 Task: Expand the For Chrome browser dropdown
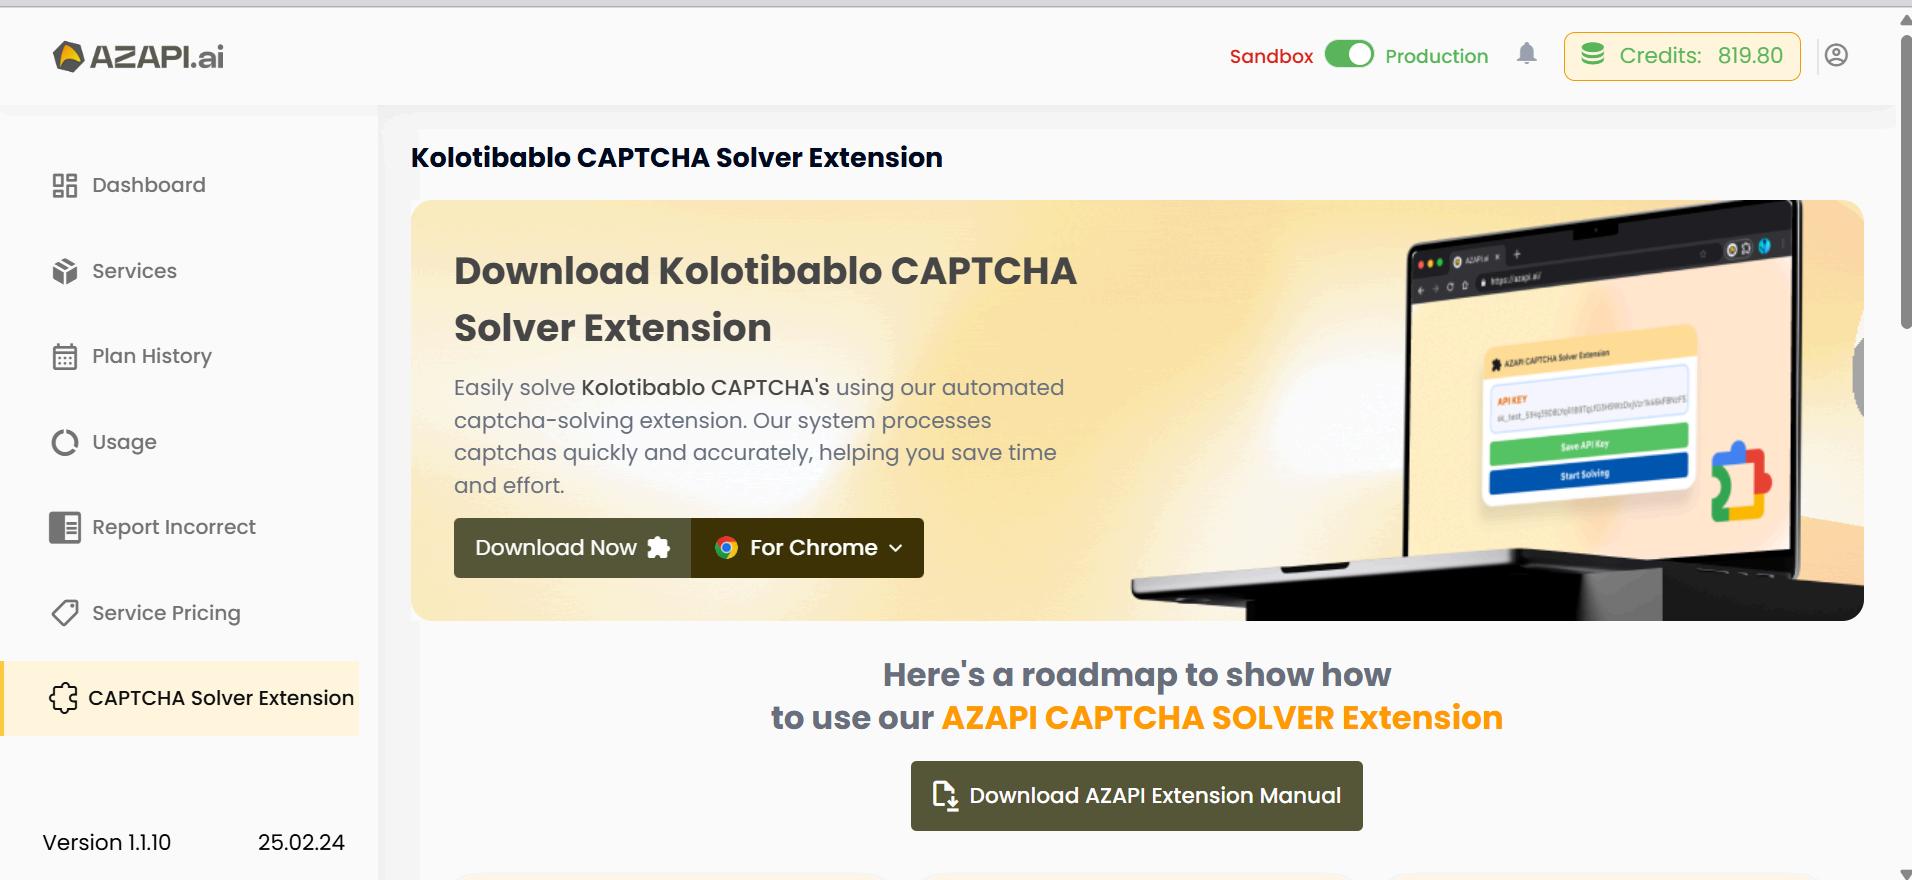click(x=807, y=548)
